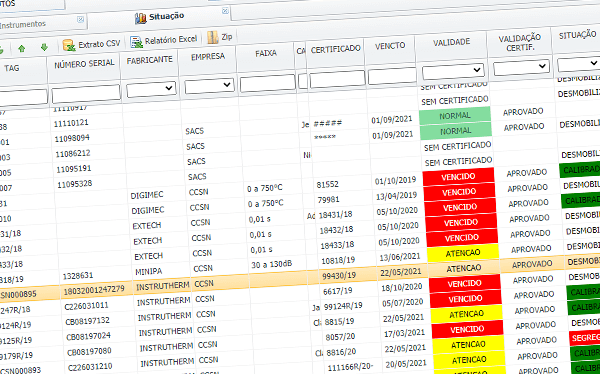Download the Zip archive
Viewport: 600px width, 374px height.
point(220,38)
